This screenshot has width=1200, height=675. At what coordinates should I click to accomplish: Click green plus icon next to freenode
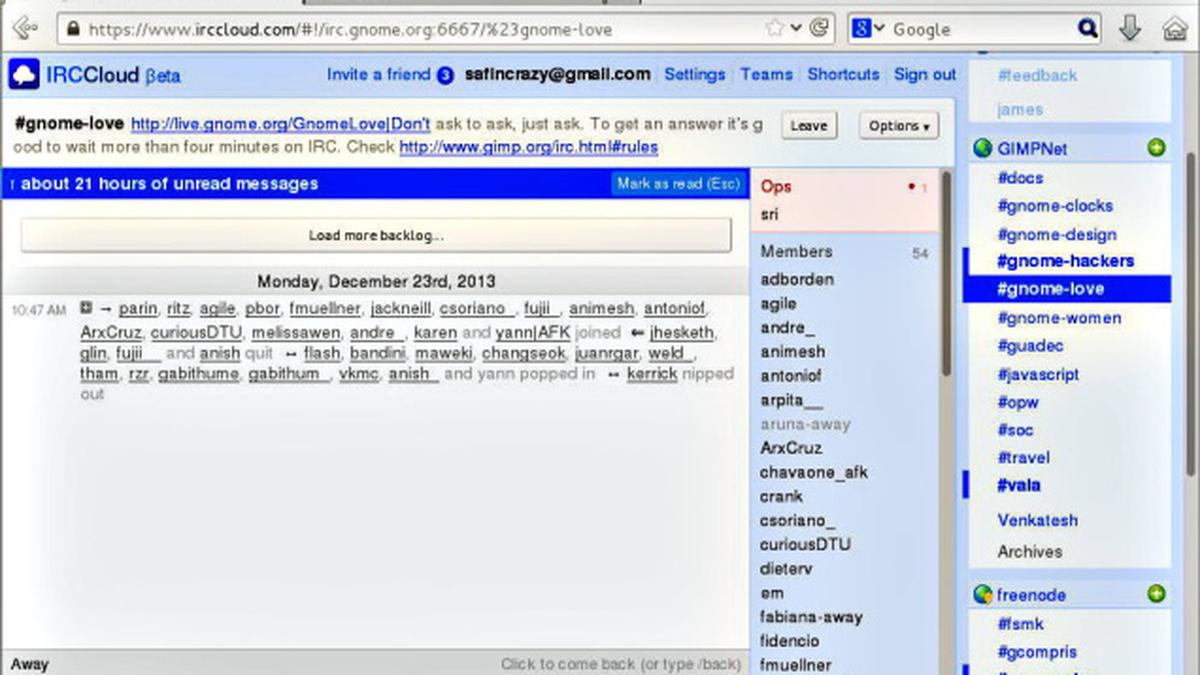click(x=1156, y=595)
